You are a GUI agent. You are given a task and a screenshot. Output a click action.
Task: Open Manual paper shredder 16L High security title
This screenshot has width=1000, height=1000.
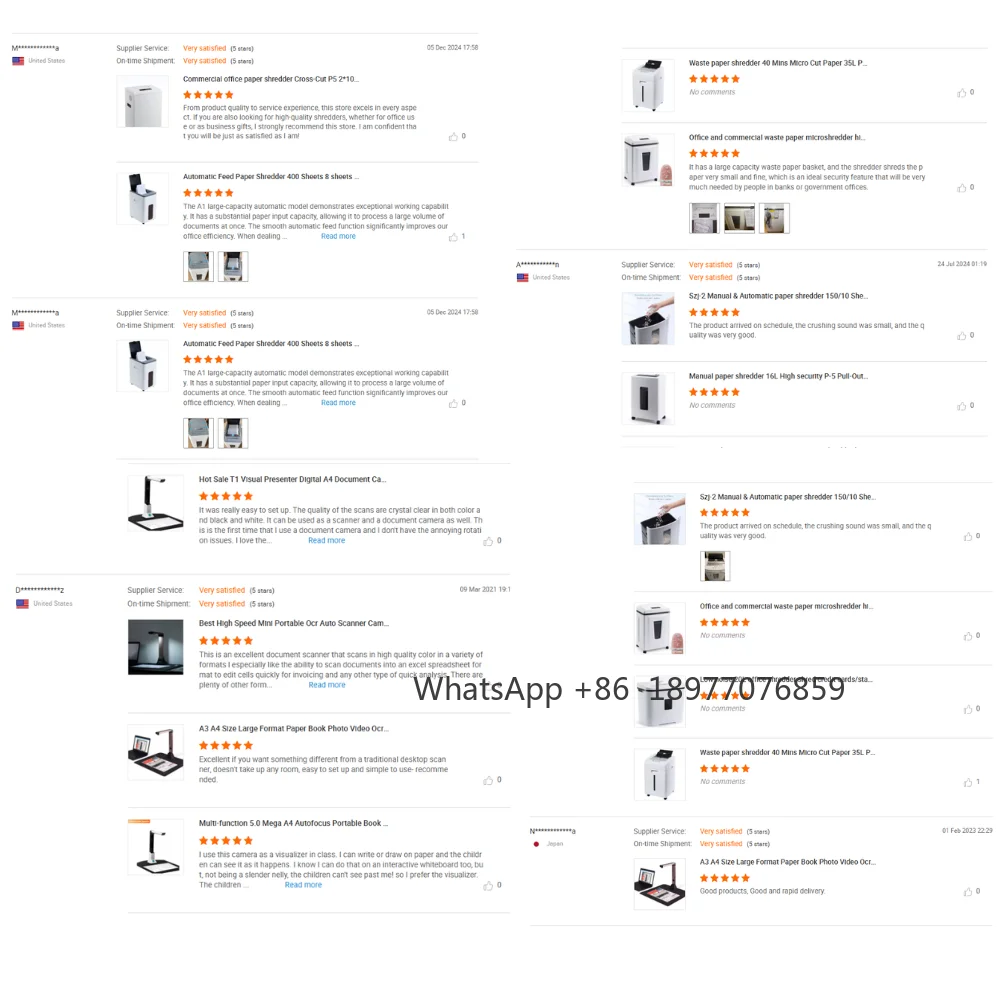[x=778, y=376]
